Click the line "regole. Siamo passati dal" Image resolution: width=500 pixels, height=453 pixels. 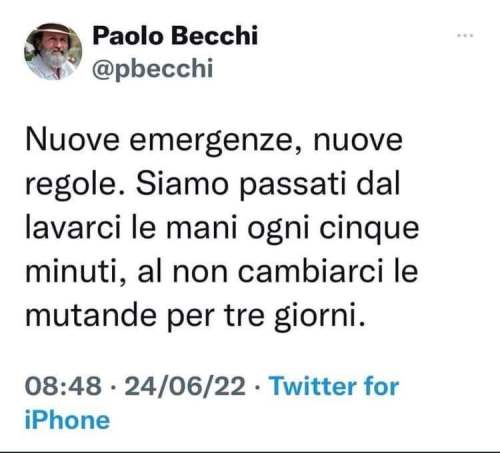(x=213, y=185)
